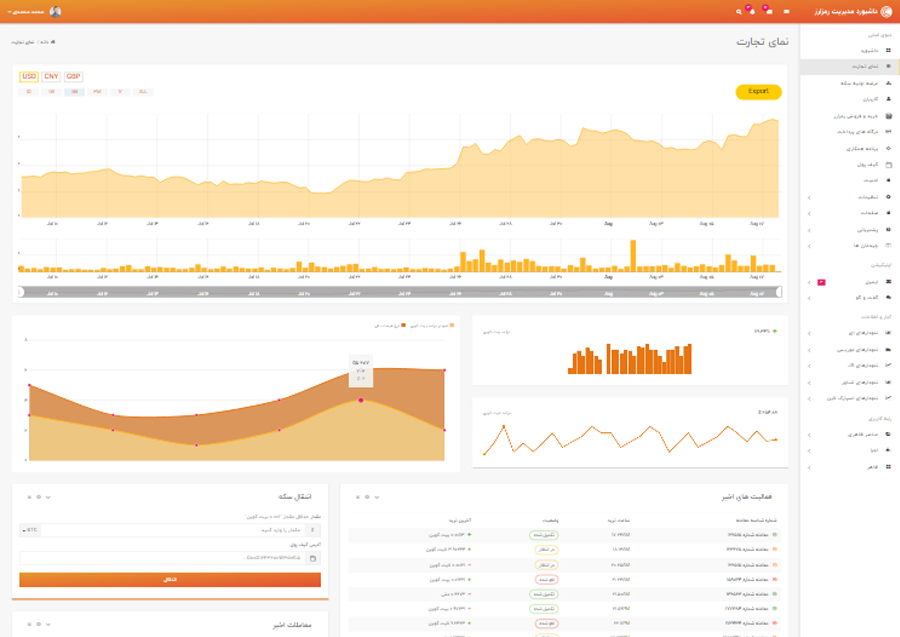This screenshot has width=900, height=637.
Task: Click the orange transfer submit button
Action: coord(170,580)
